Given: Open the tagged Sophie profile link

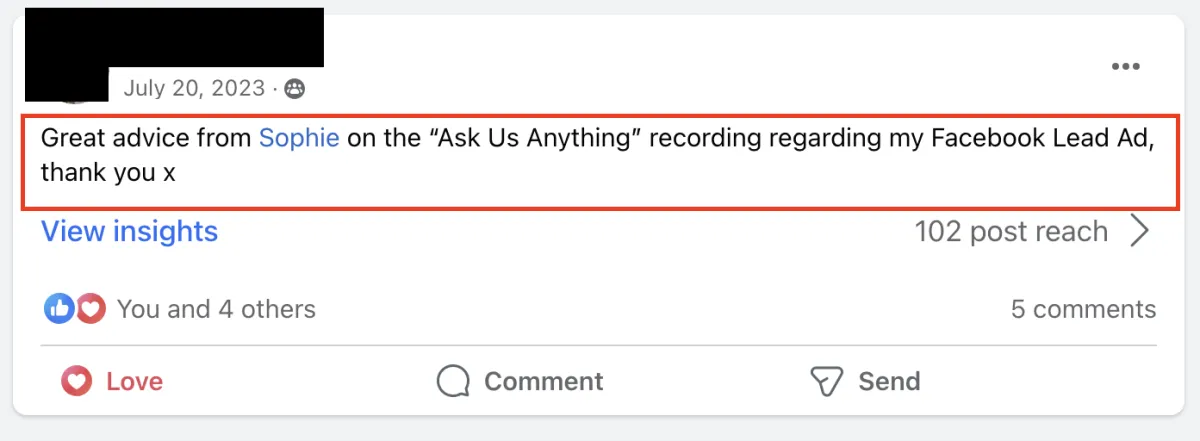Looking at the screenshot, I should [299, 138].
